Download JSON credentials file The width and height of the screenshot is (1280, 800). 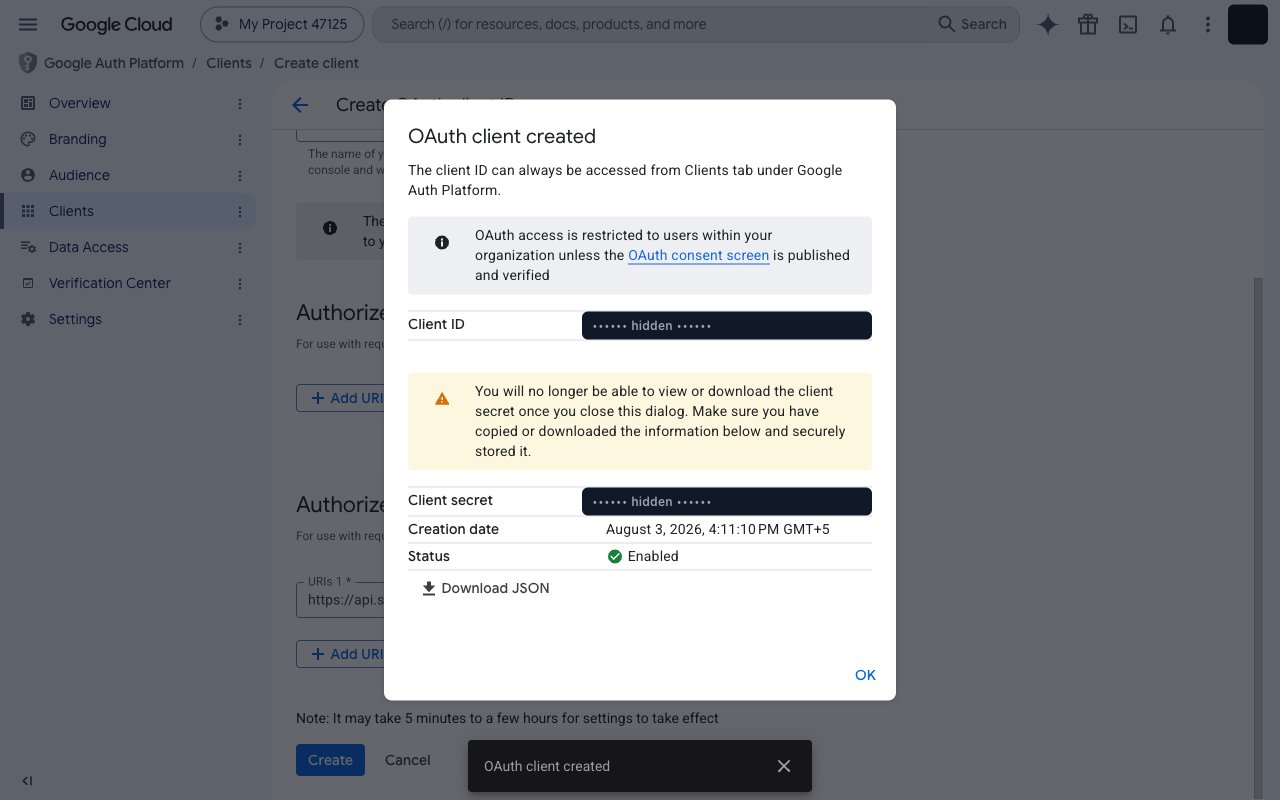485,588
